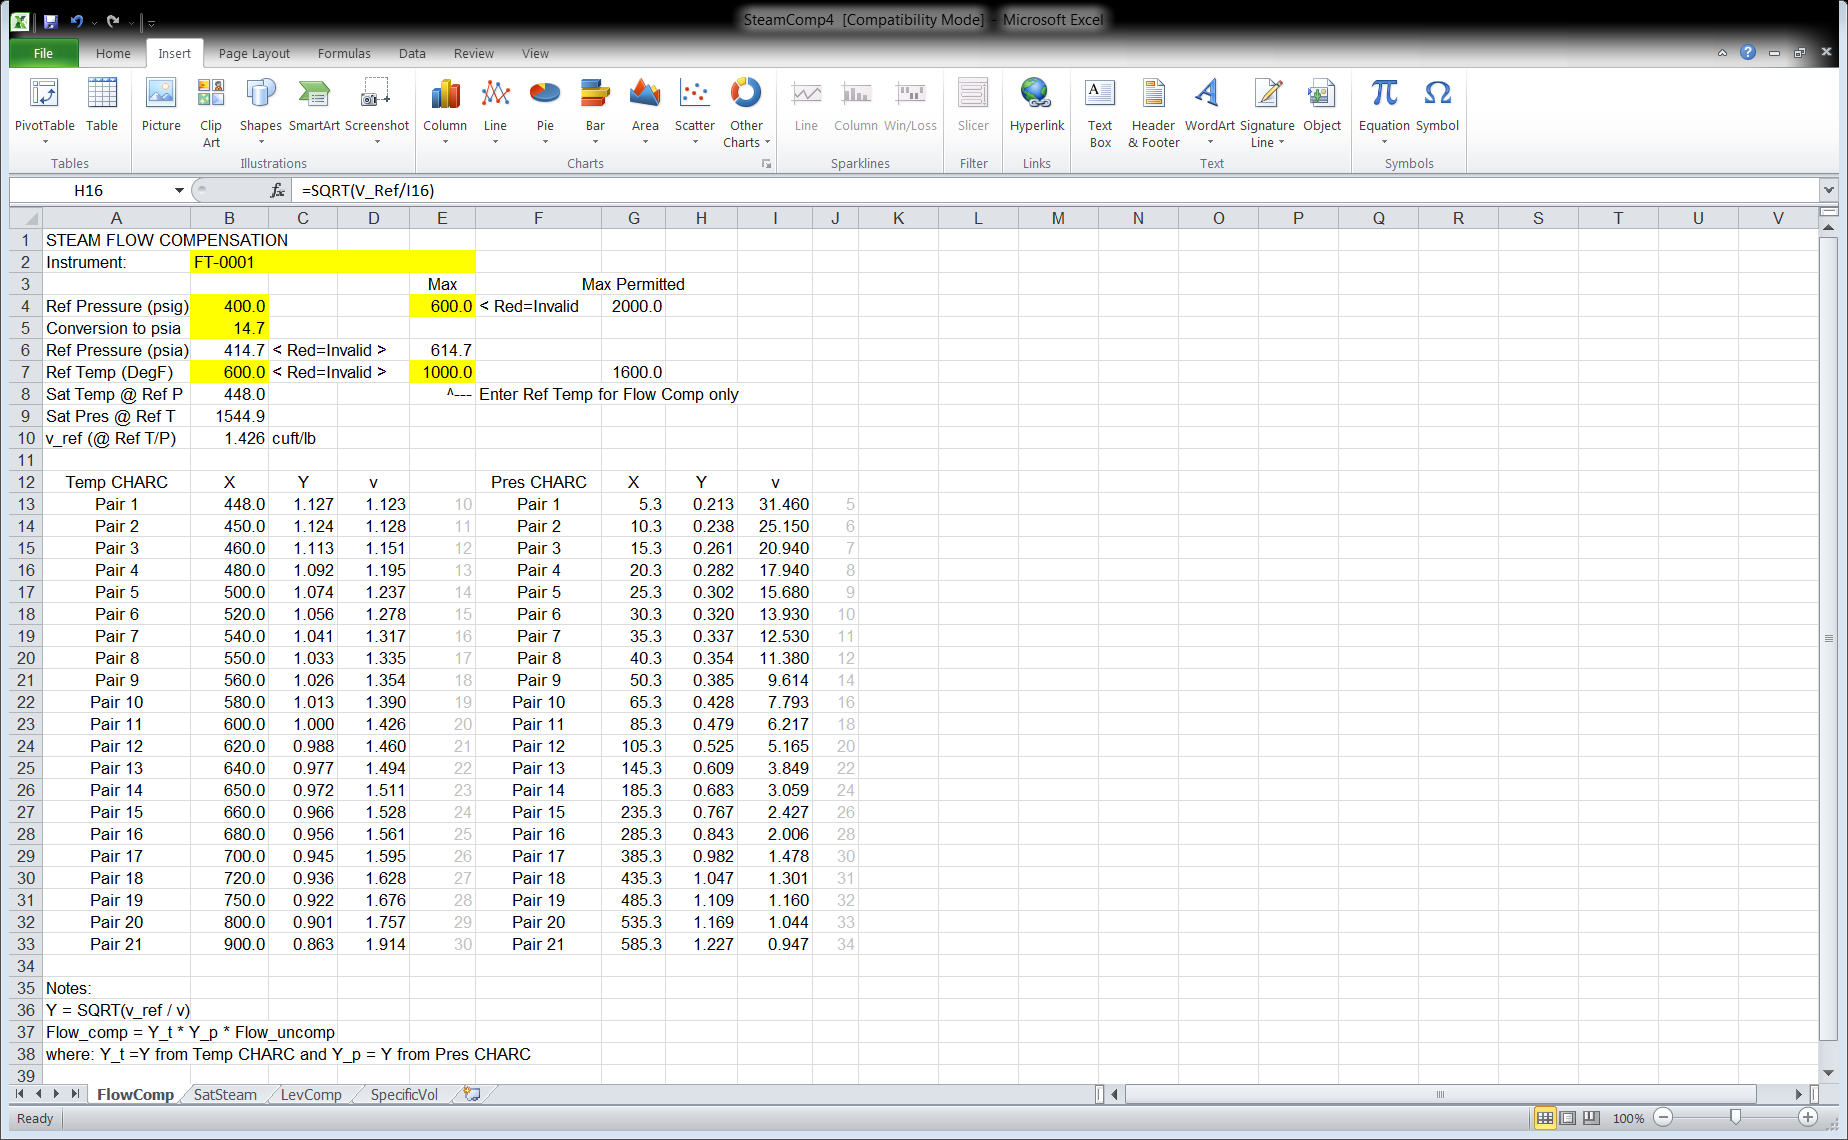Screen dimensions: 1848x1140
Task: Insert a Table from ribbon
Action: point(102,105)
